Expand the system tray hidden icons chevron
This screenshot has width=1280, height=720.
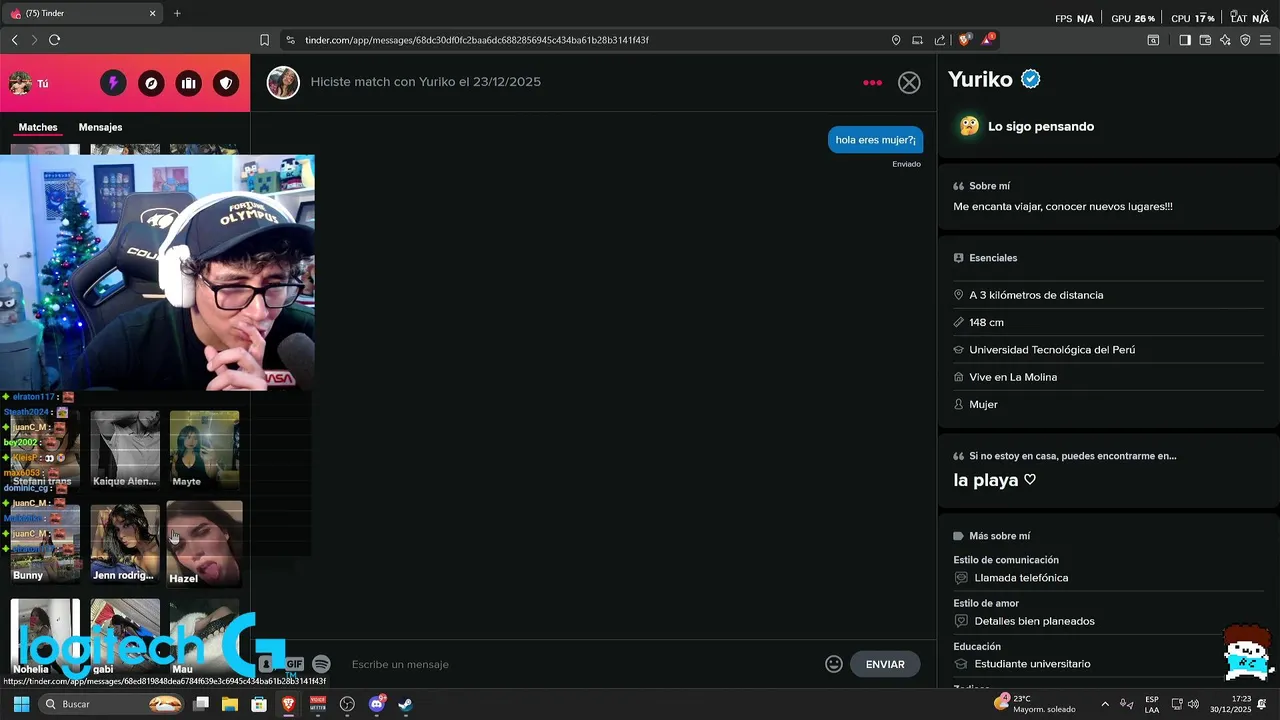1105,704
